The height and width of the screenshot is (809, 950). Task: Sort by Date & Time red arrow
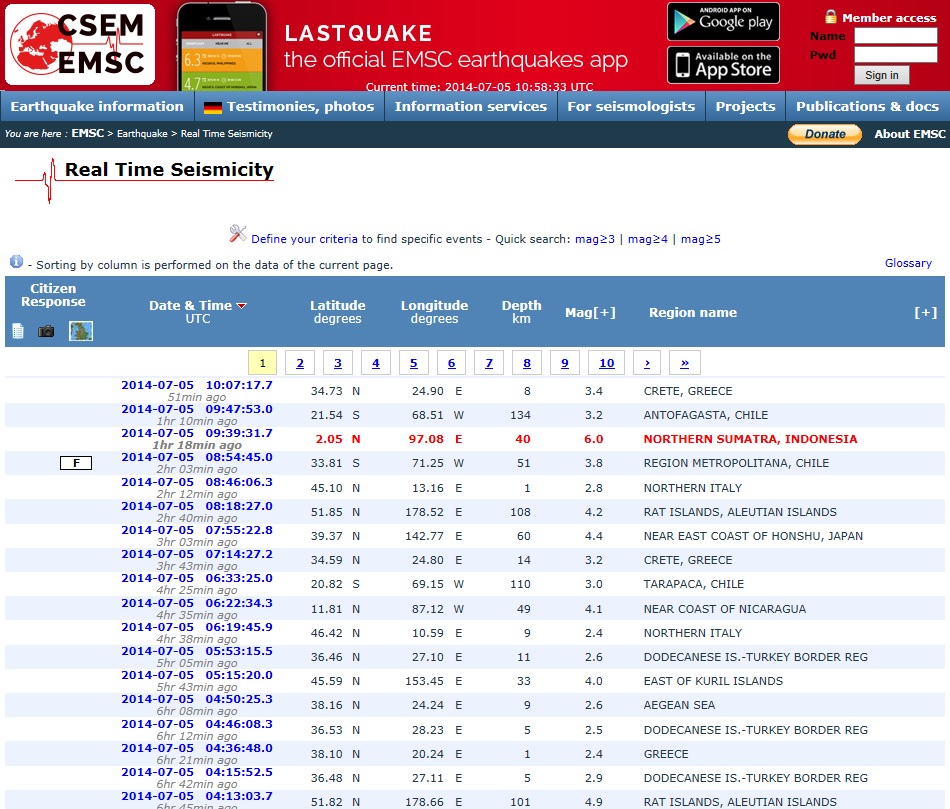[241, 306]
